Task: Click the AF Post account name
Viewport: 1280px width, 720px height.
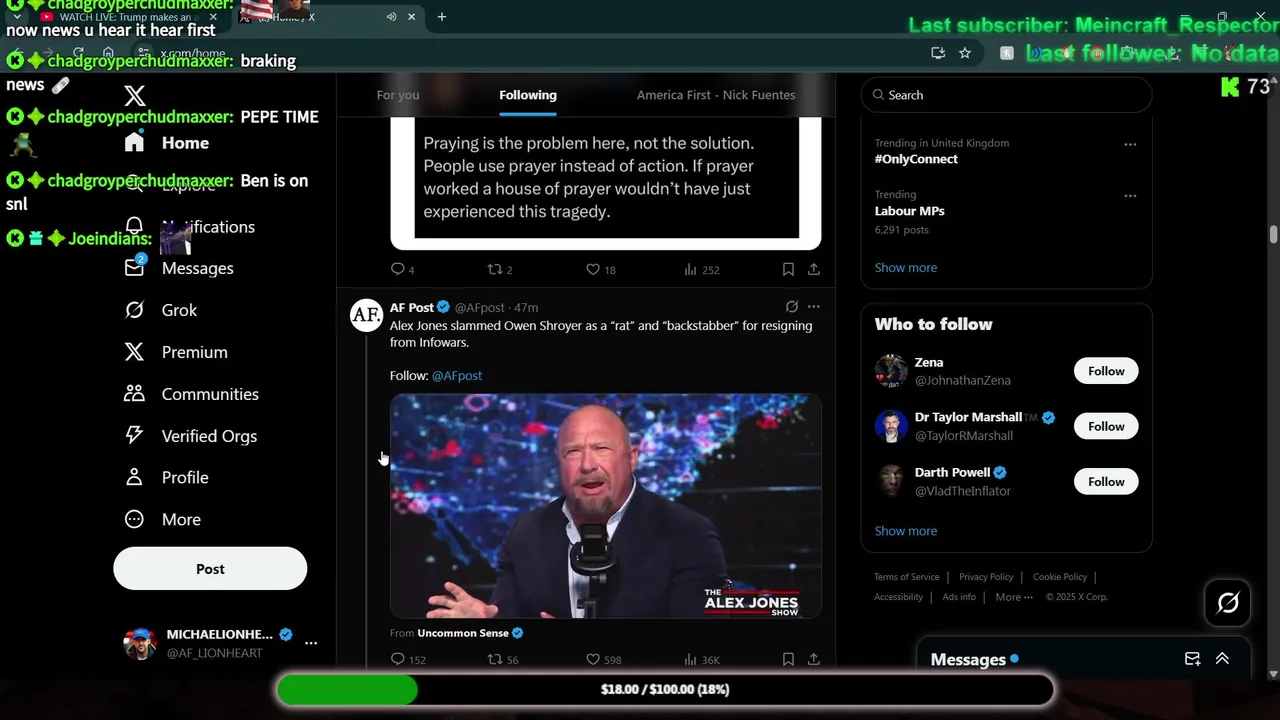Action: 412,308
